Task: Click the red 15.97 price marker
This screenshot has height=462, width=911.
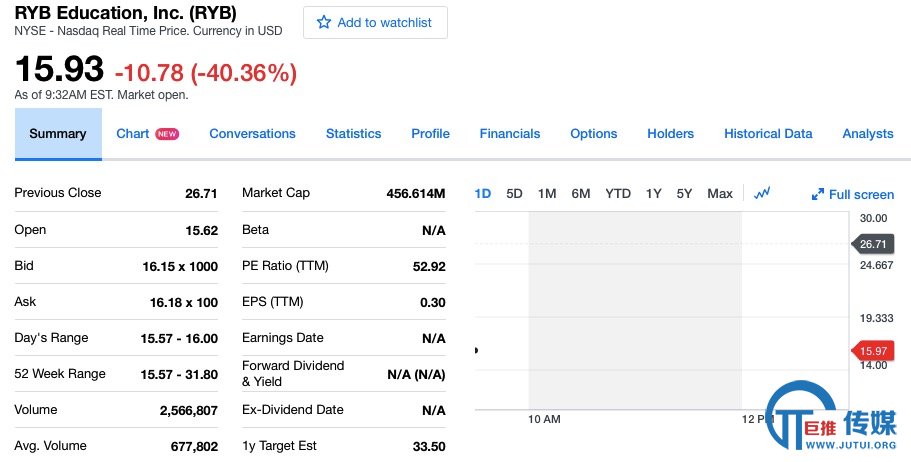Action: [x=871, y=351]
